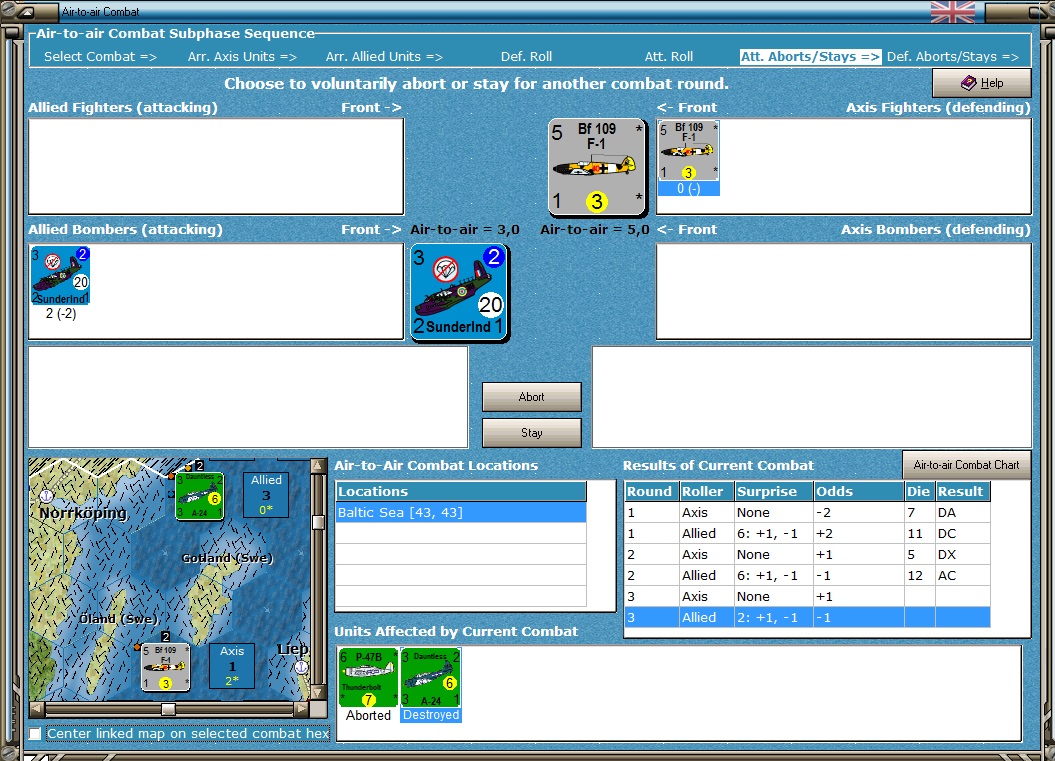Click the Öland (Swe) label on map
The image size is (1055, 761).
(119, 618)
